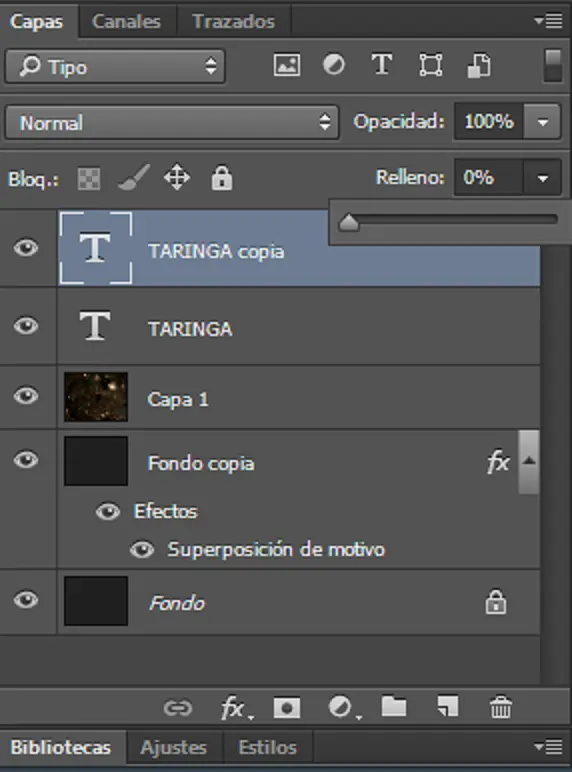Select the Fondo copia thumbnail
The height and width of the screenshot is (772, 572).
tap(96, 461)
